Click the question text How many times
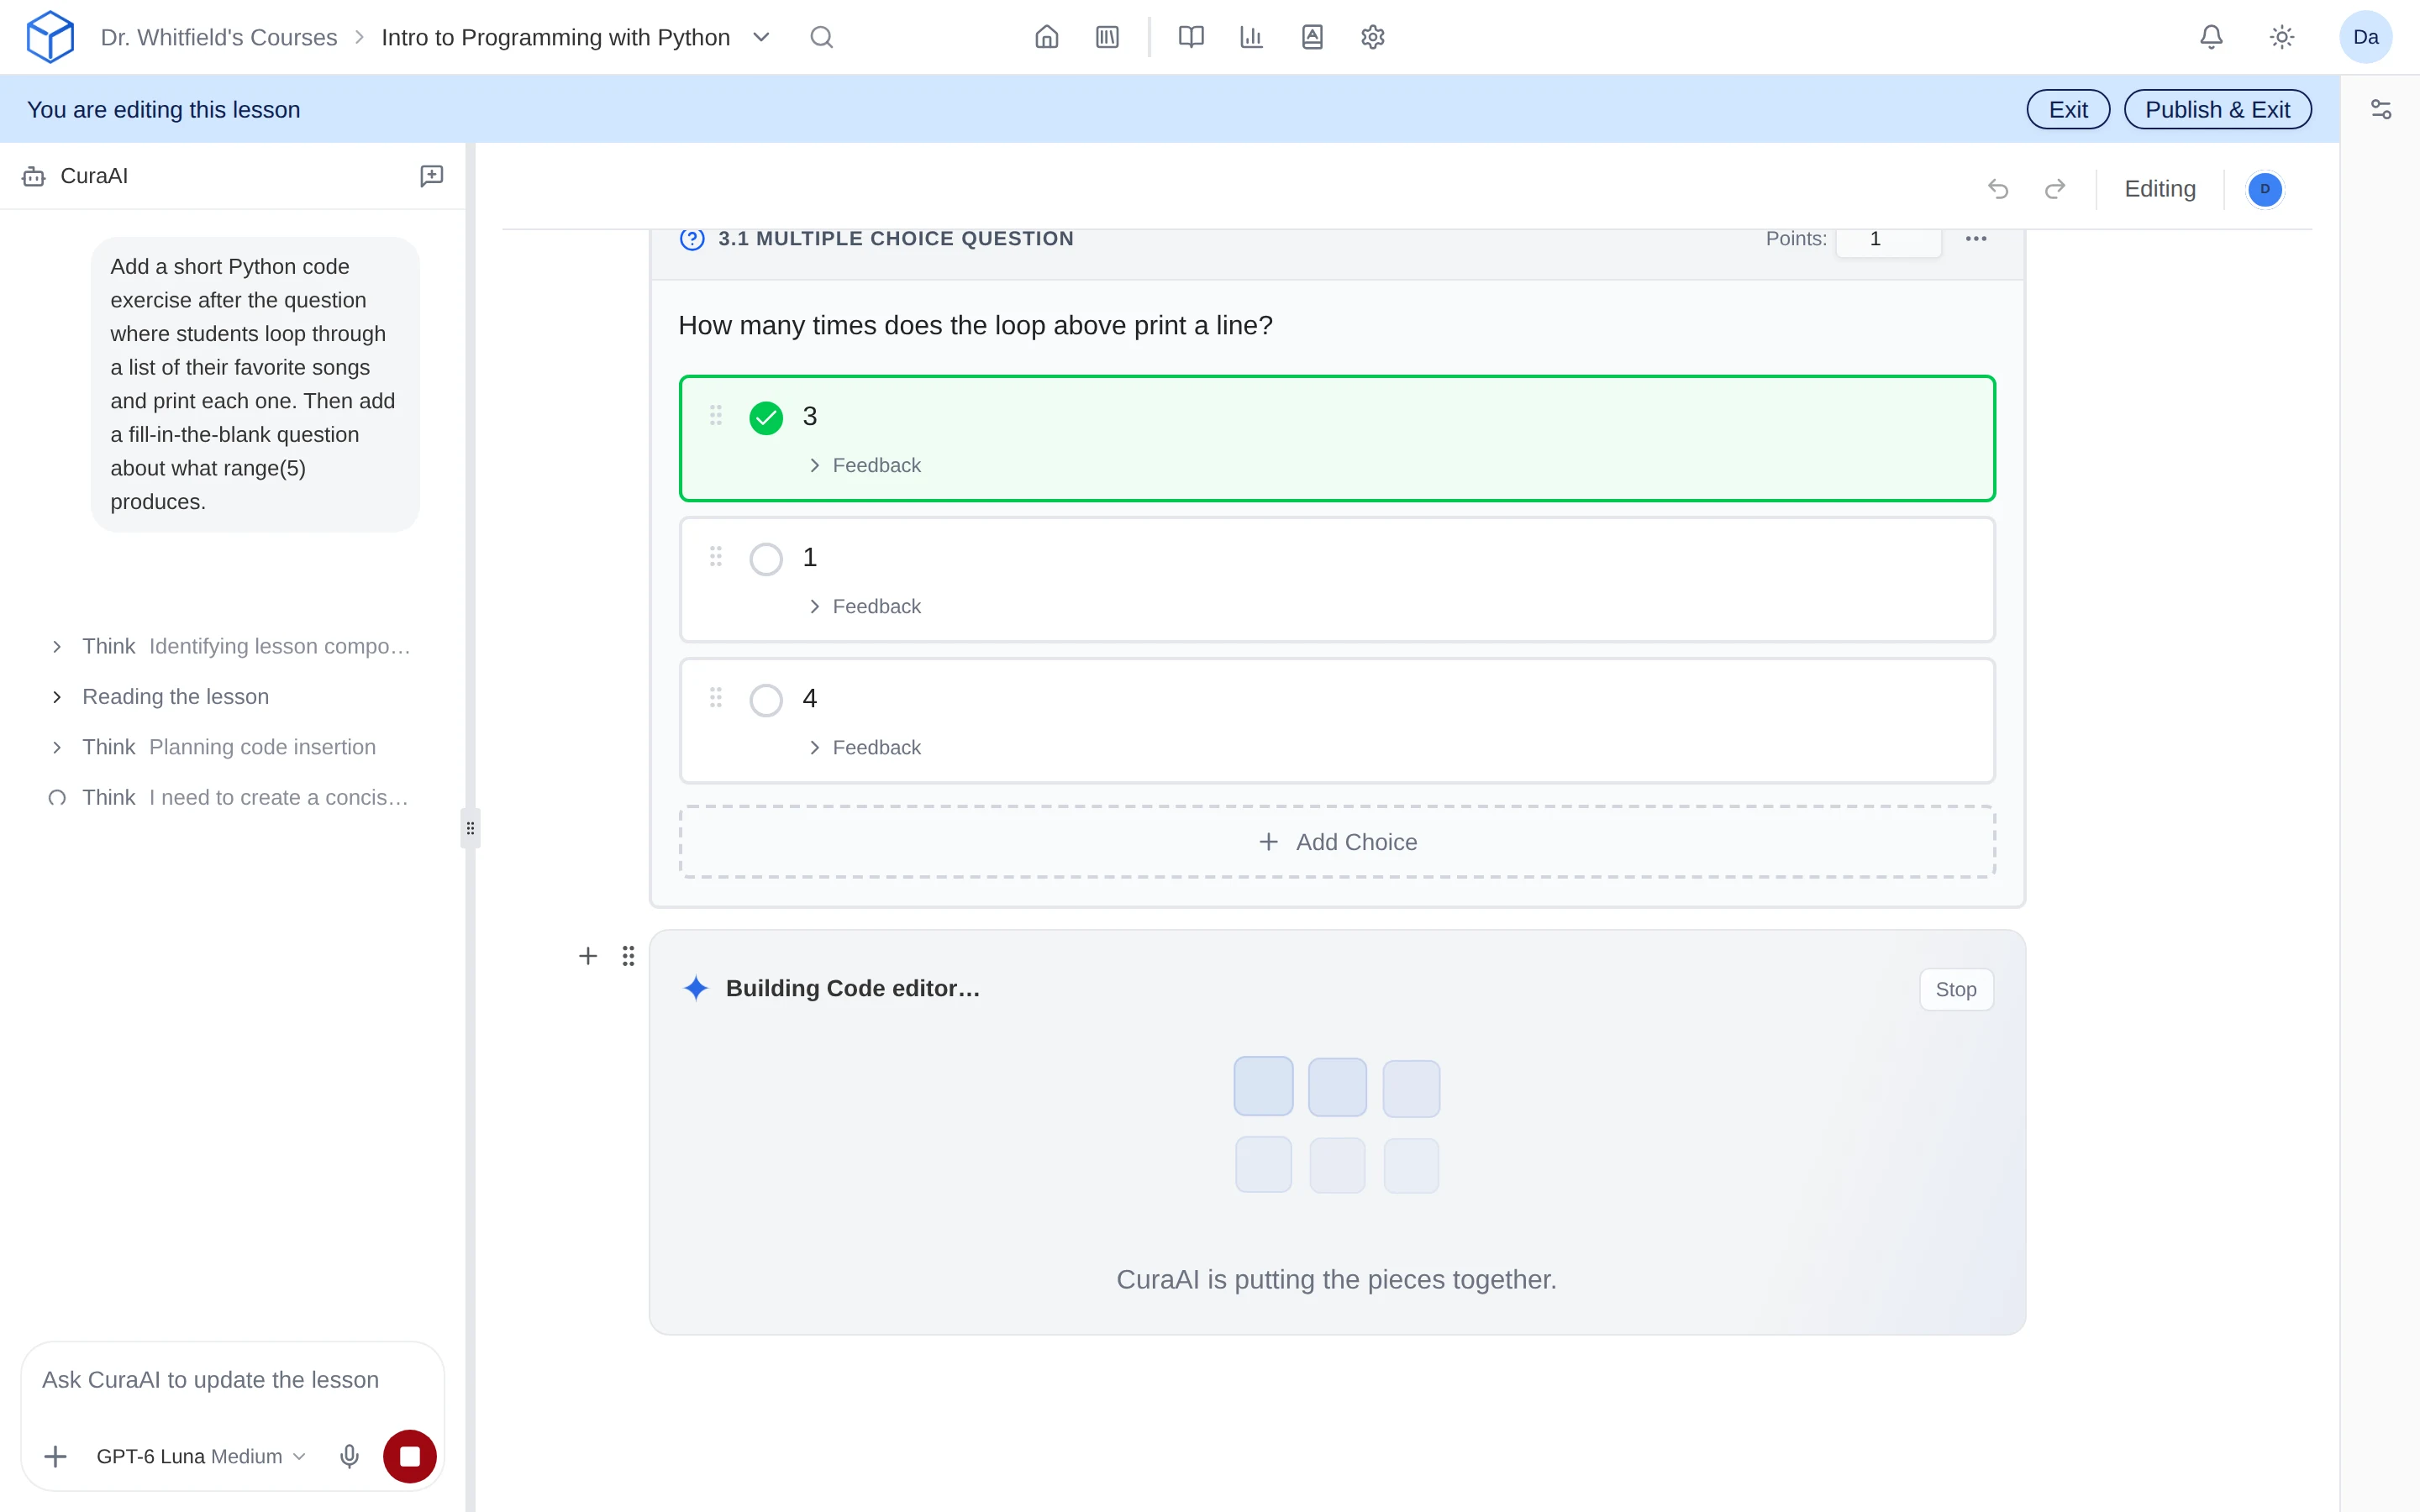The height and width of the screenshot is (1512, 2420). coord(975,325)
